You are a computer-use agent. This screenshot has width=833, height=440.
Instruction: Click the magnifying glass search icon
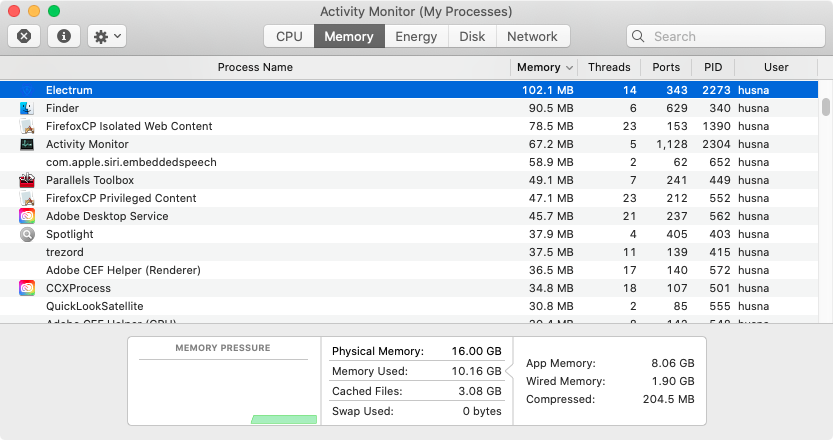[x=638, y=36]
